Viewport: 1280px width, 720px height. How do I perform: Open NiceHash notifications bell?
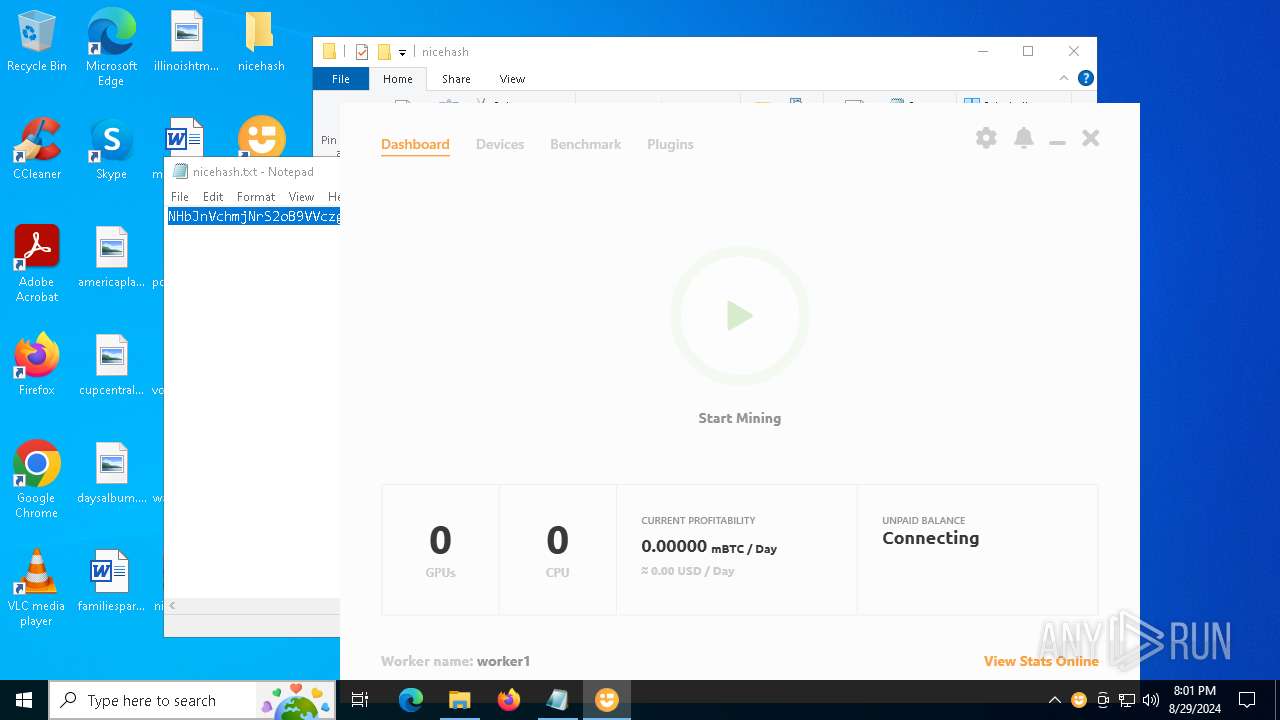[x=1024, y=138]
